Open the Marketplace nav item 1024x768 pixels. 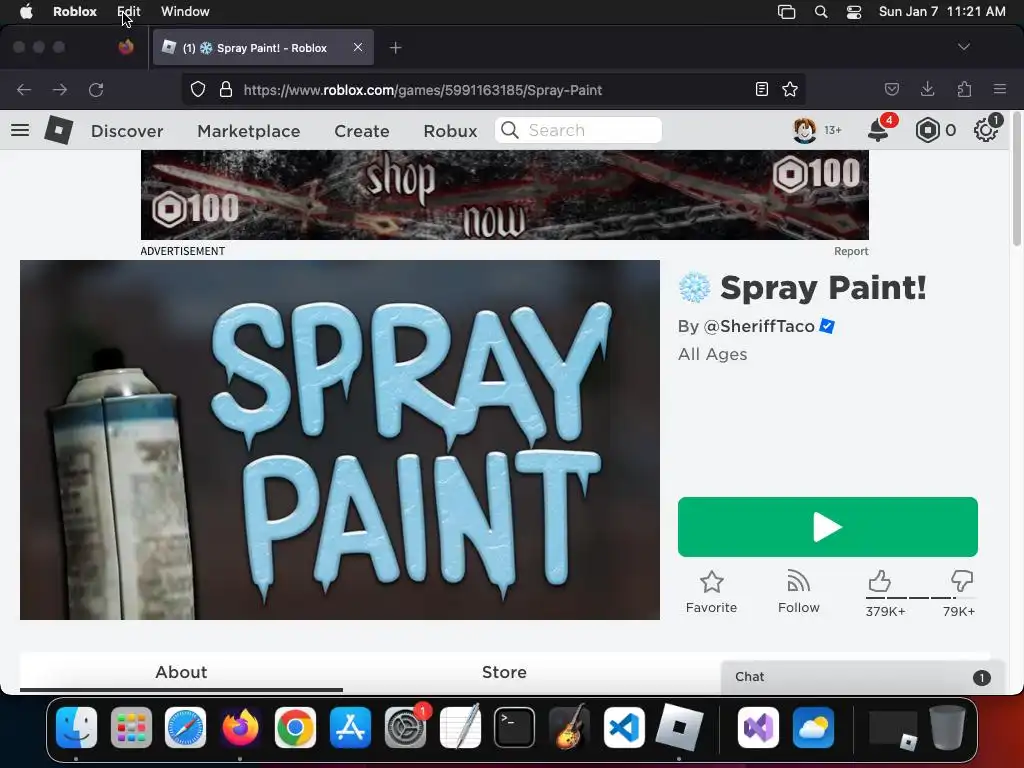pos(249,131)
